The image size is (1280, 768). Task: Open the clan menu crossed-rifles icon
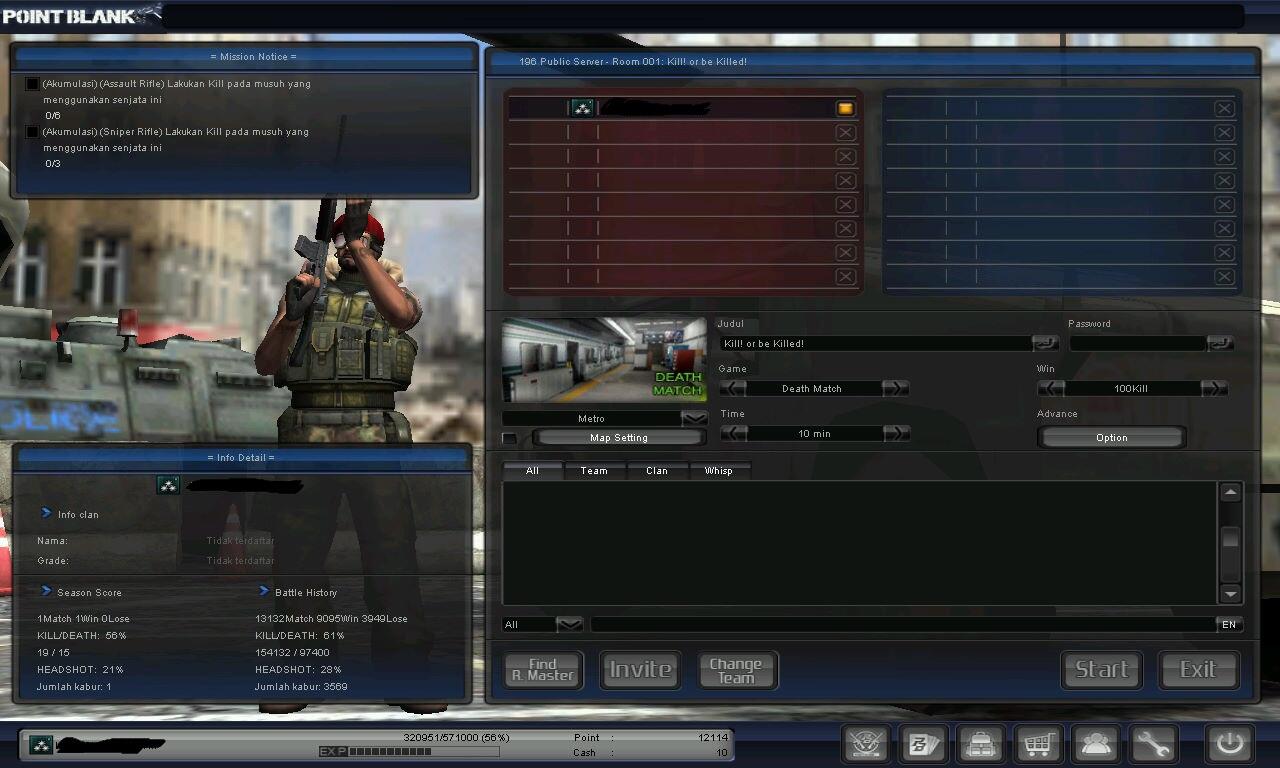[866, 745]
